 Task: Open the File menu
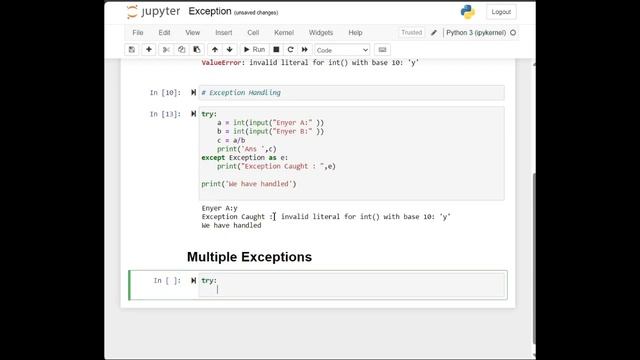[138, 33]
